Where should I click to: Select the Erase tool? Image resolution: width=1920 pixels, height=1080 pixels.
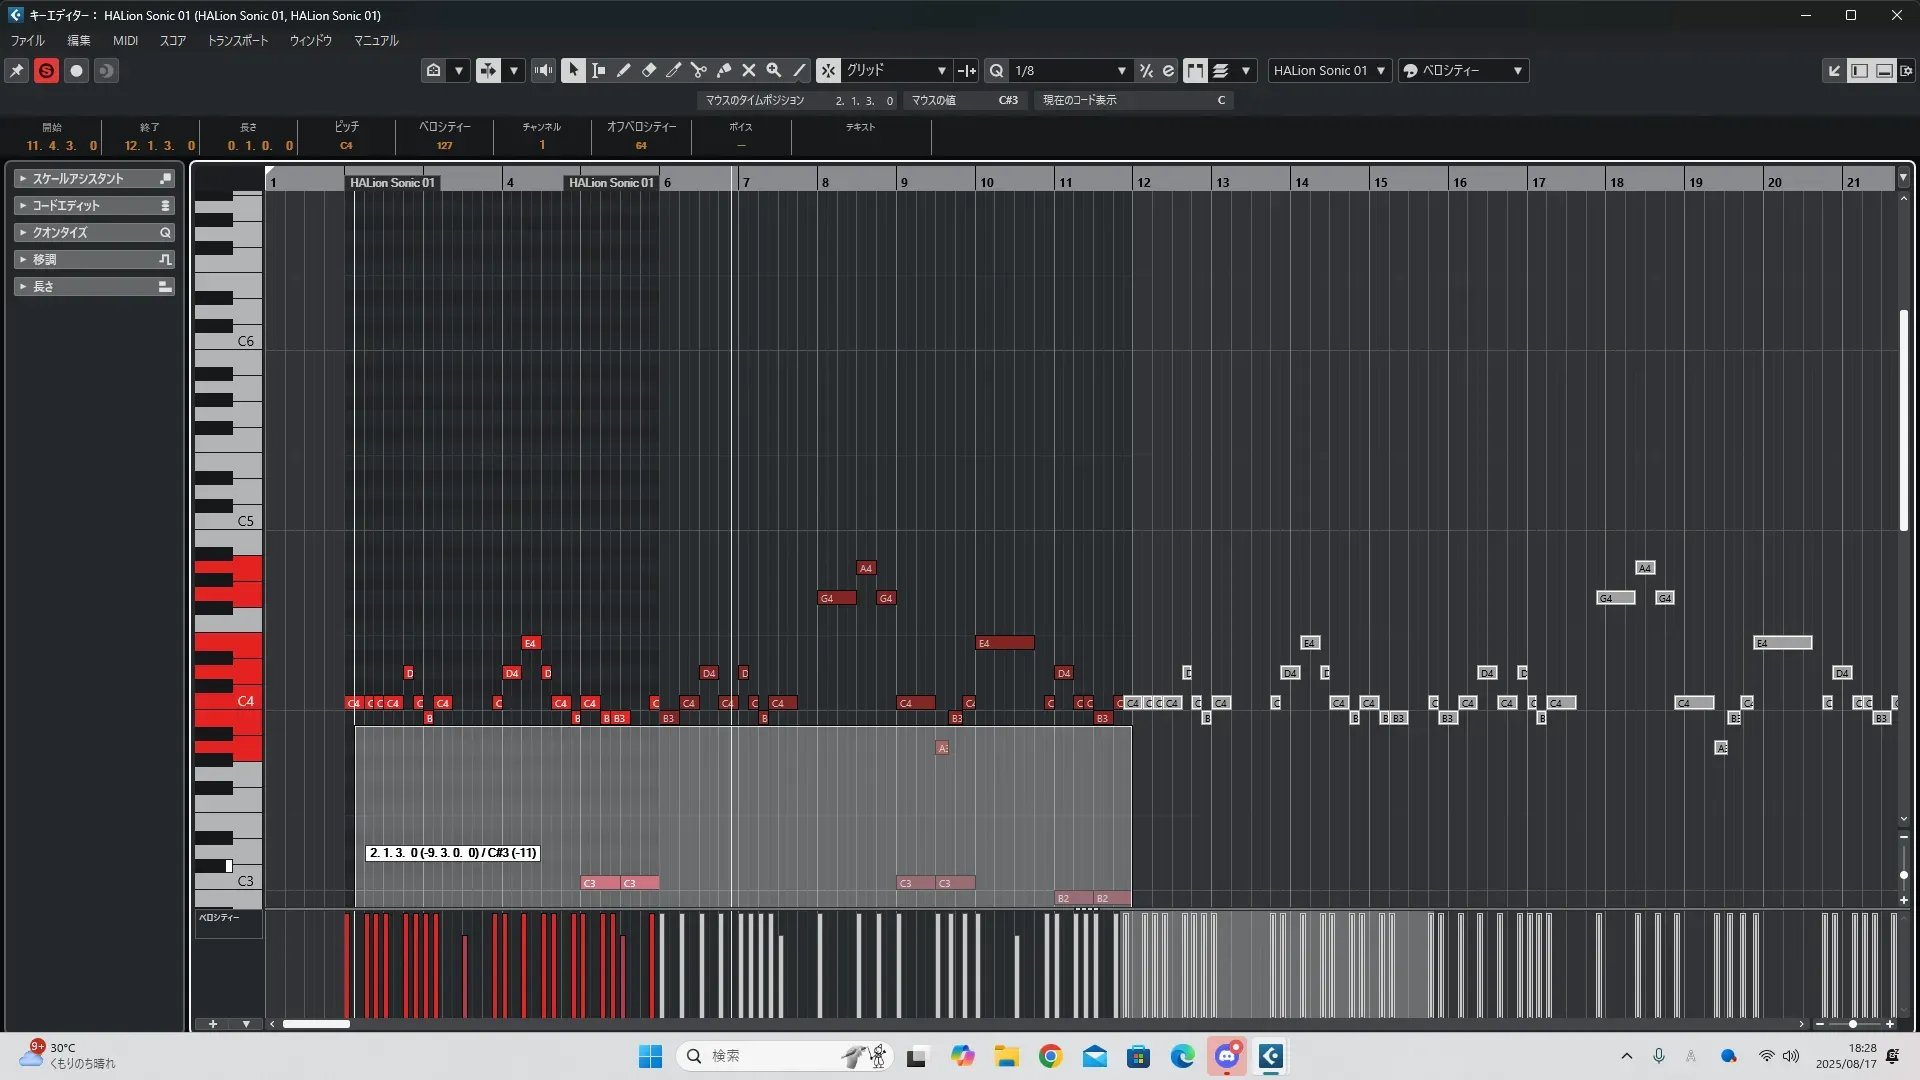pos(648,70)
